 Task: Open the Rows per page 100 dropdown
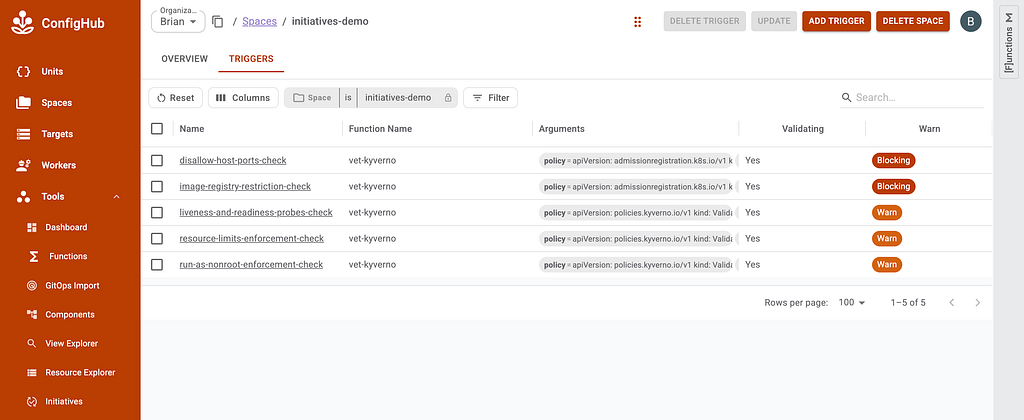[852, 302]
